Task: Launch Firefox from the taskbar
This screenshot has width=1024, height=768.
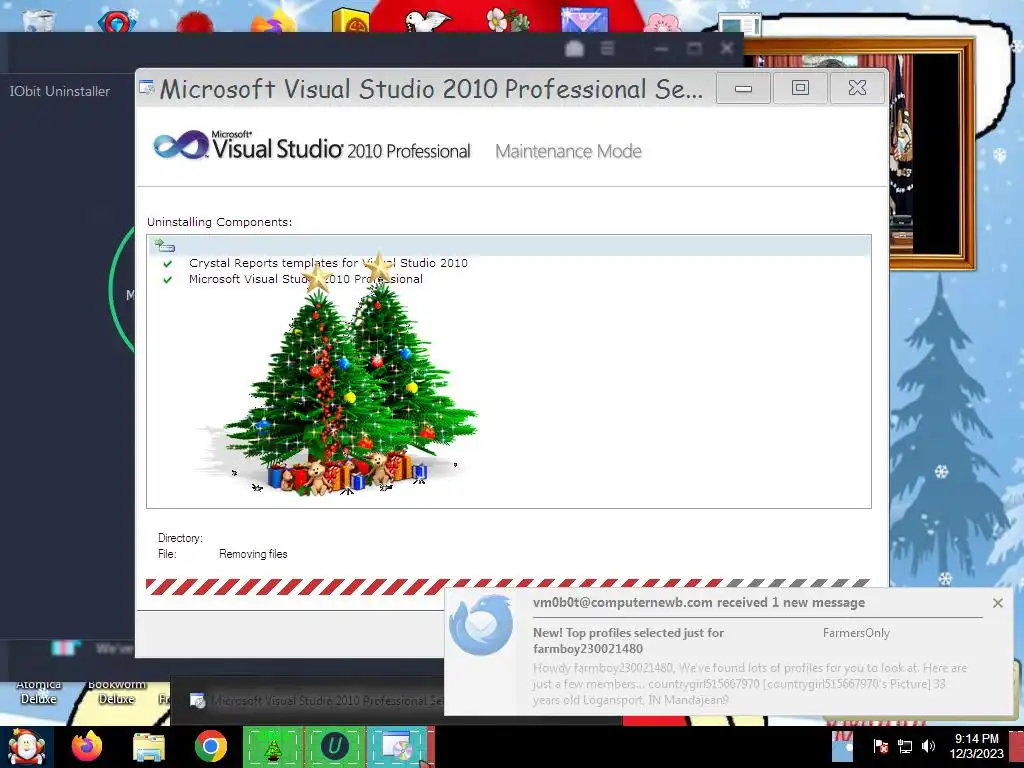Action: [87, 747]
